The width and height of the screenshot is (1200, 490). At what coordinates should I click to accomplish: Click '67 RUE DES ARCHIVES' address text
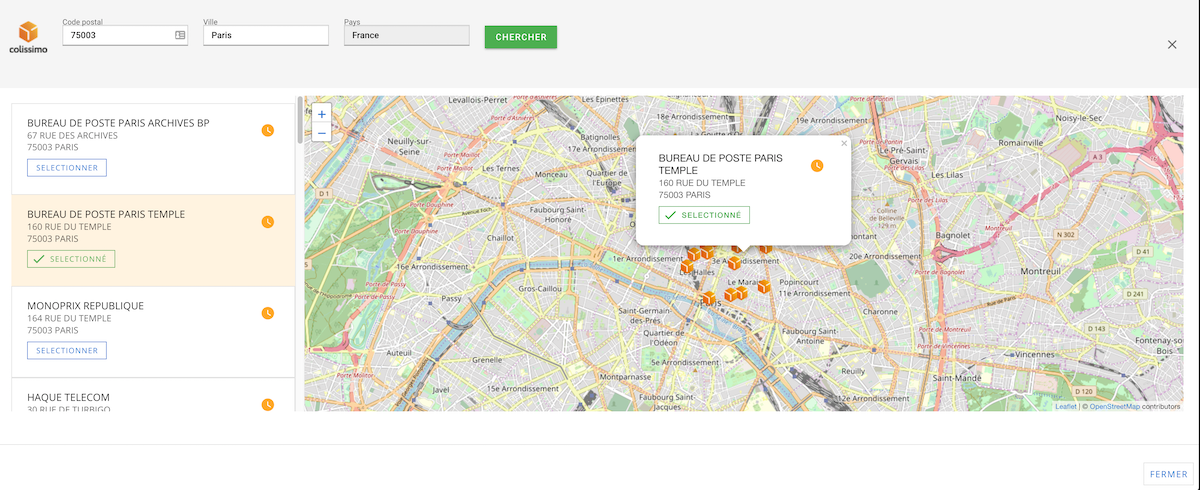point(72,135)
